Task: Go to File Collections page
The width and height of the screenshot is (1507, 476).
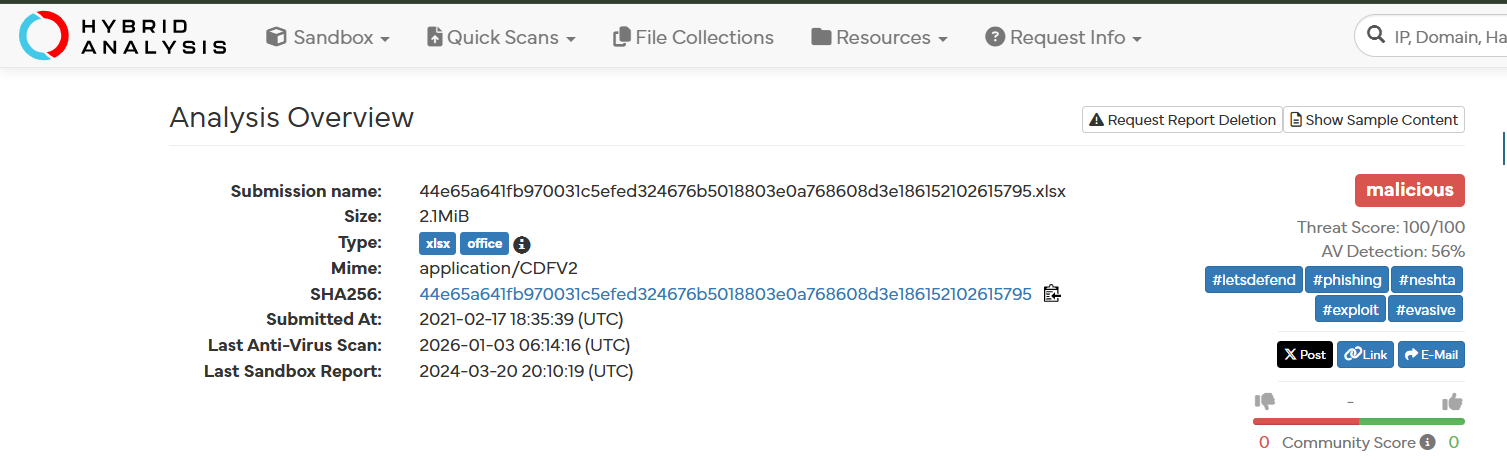Action: (x=693, y=38)
